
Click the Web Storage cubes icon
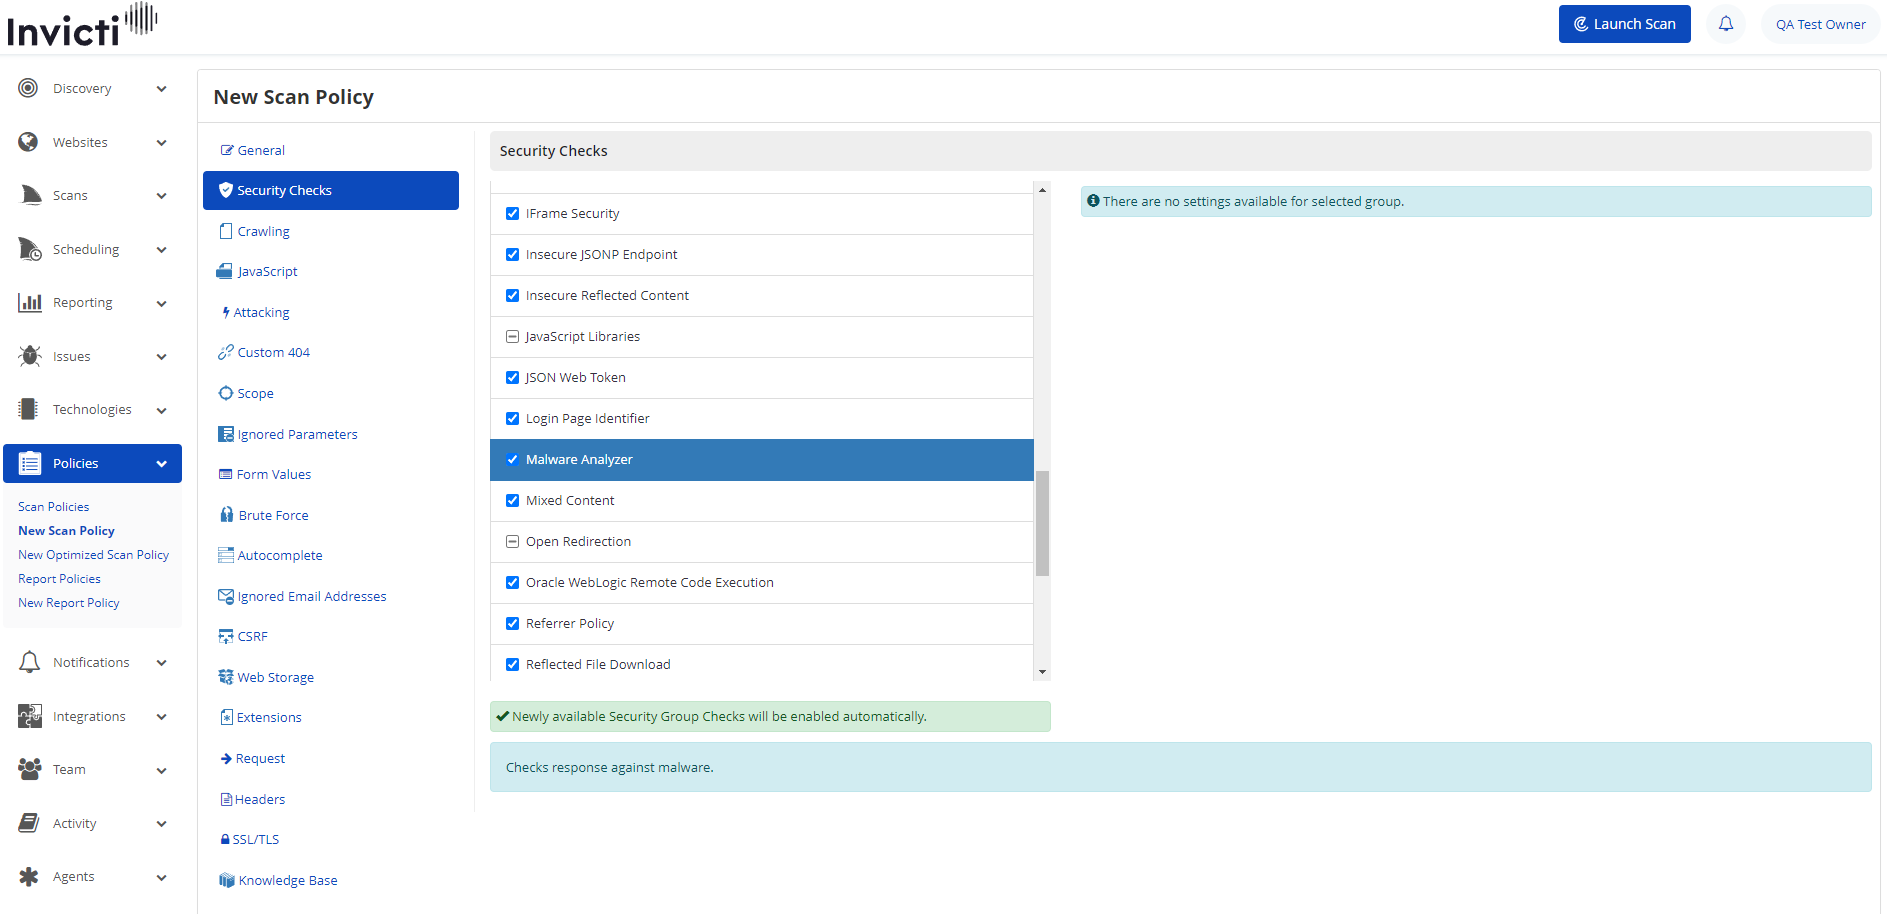(226, 677)
